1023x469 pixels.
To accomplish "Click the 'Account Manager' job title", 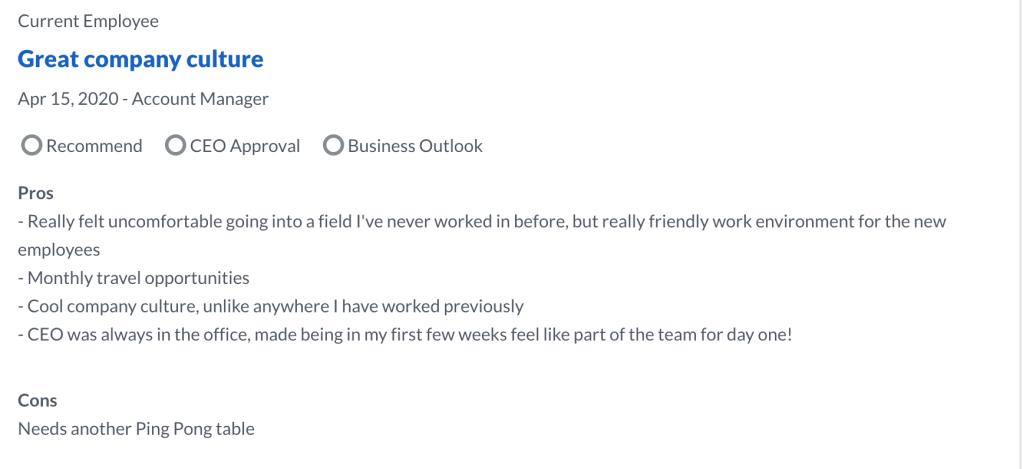I will [200, 99].
